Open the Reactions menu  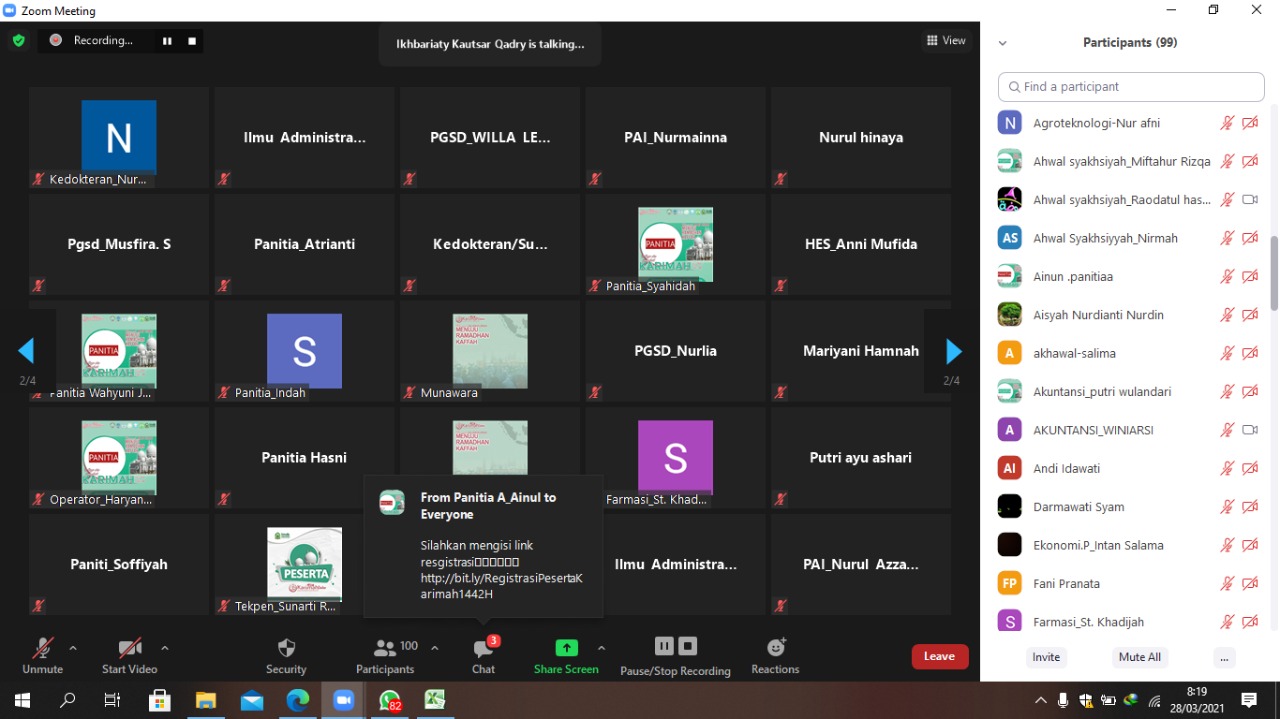[x=775, y=655]
